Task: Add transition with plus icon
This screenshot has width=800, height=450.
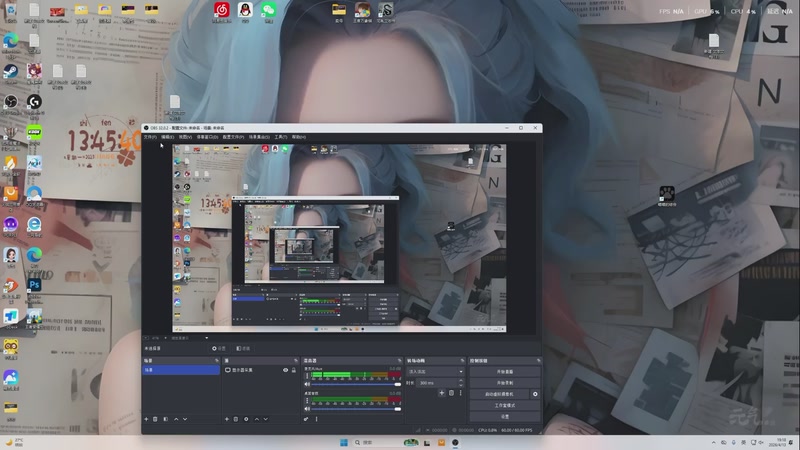Action: 442,393
